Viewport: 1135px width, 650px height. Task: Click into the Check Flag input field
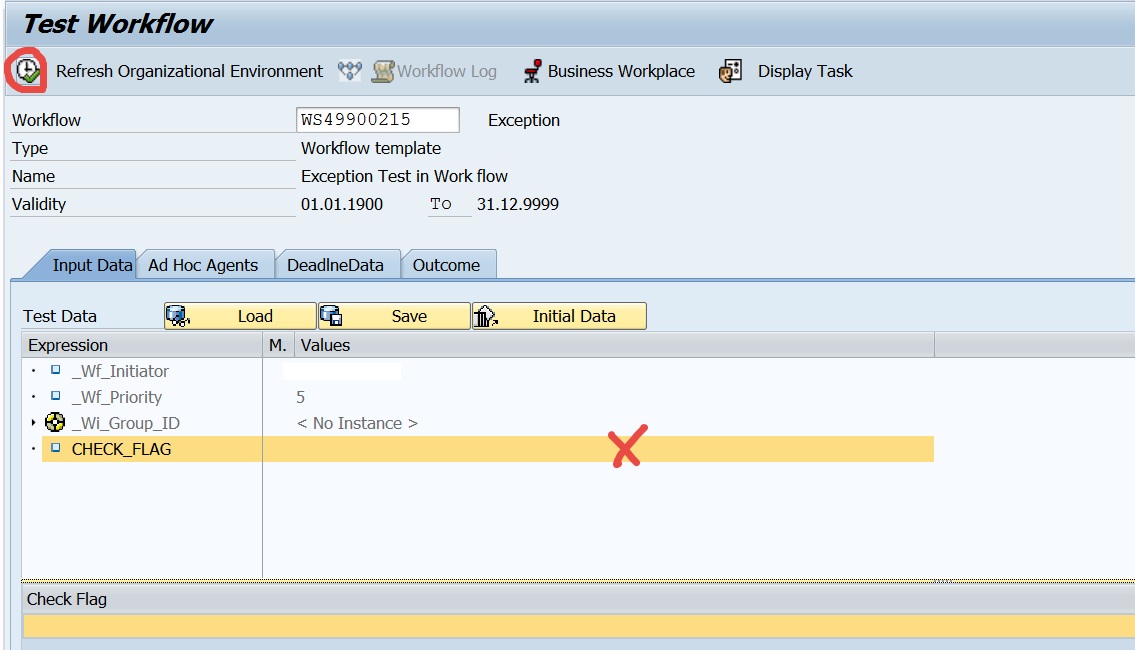(x=579, y=626)
